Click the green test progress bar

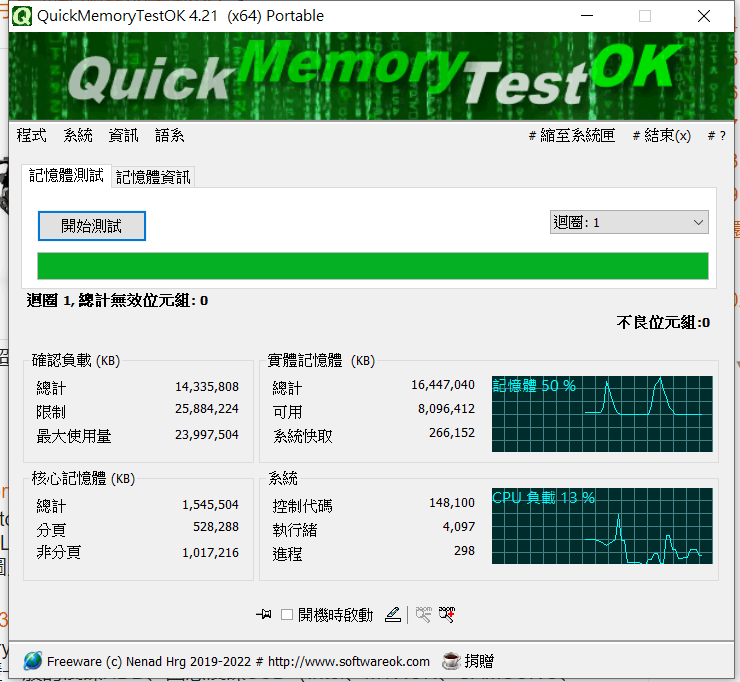click(373, 266)
